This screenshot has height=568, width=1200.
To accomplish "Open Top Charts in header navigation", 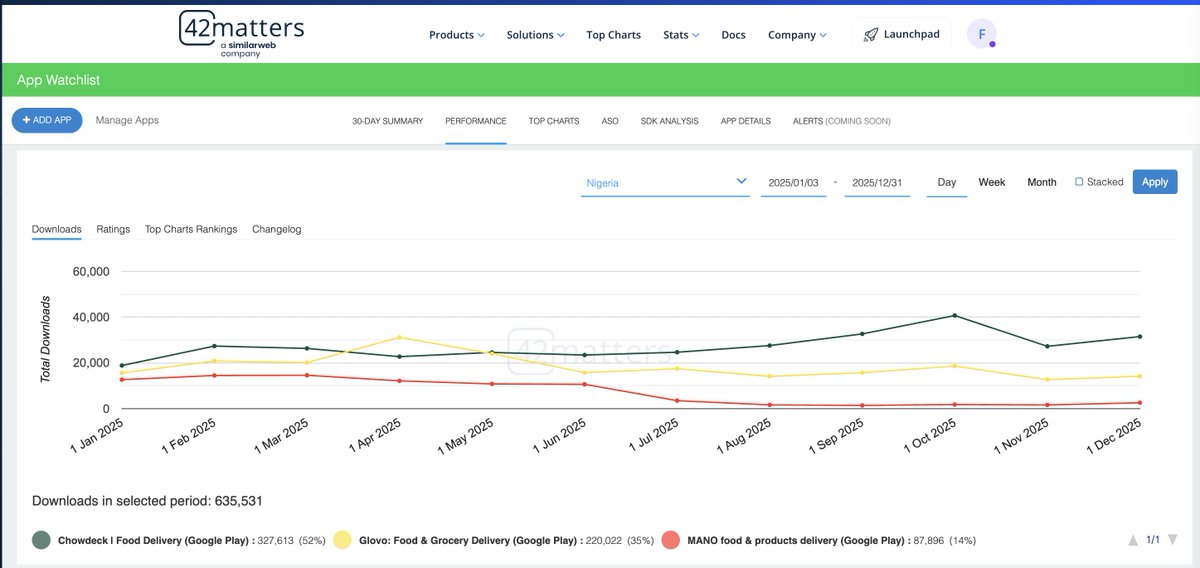I will click(614, 34).
